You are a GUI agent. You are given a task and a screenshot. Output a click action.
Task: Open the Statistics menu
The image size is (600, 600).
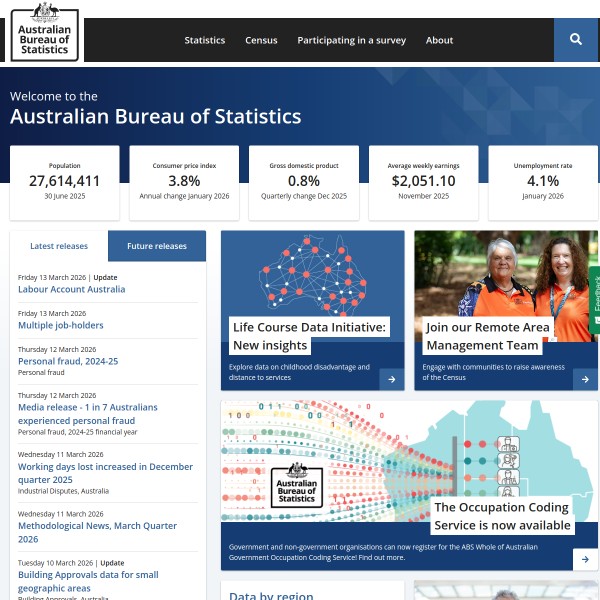point(205,41)
